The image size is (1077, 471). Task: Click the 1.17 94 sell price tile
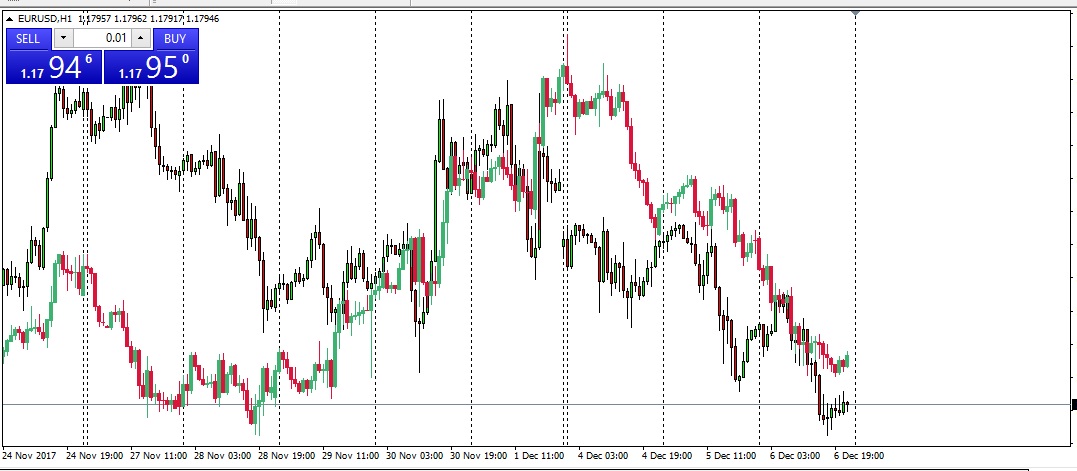(54, 67)
